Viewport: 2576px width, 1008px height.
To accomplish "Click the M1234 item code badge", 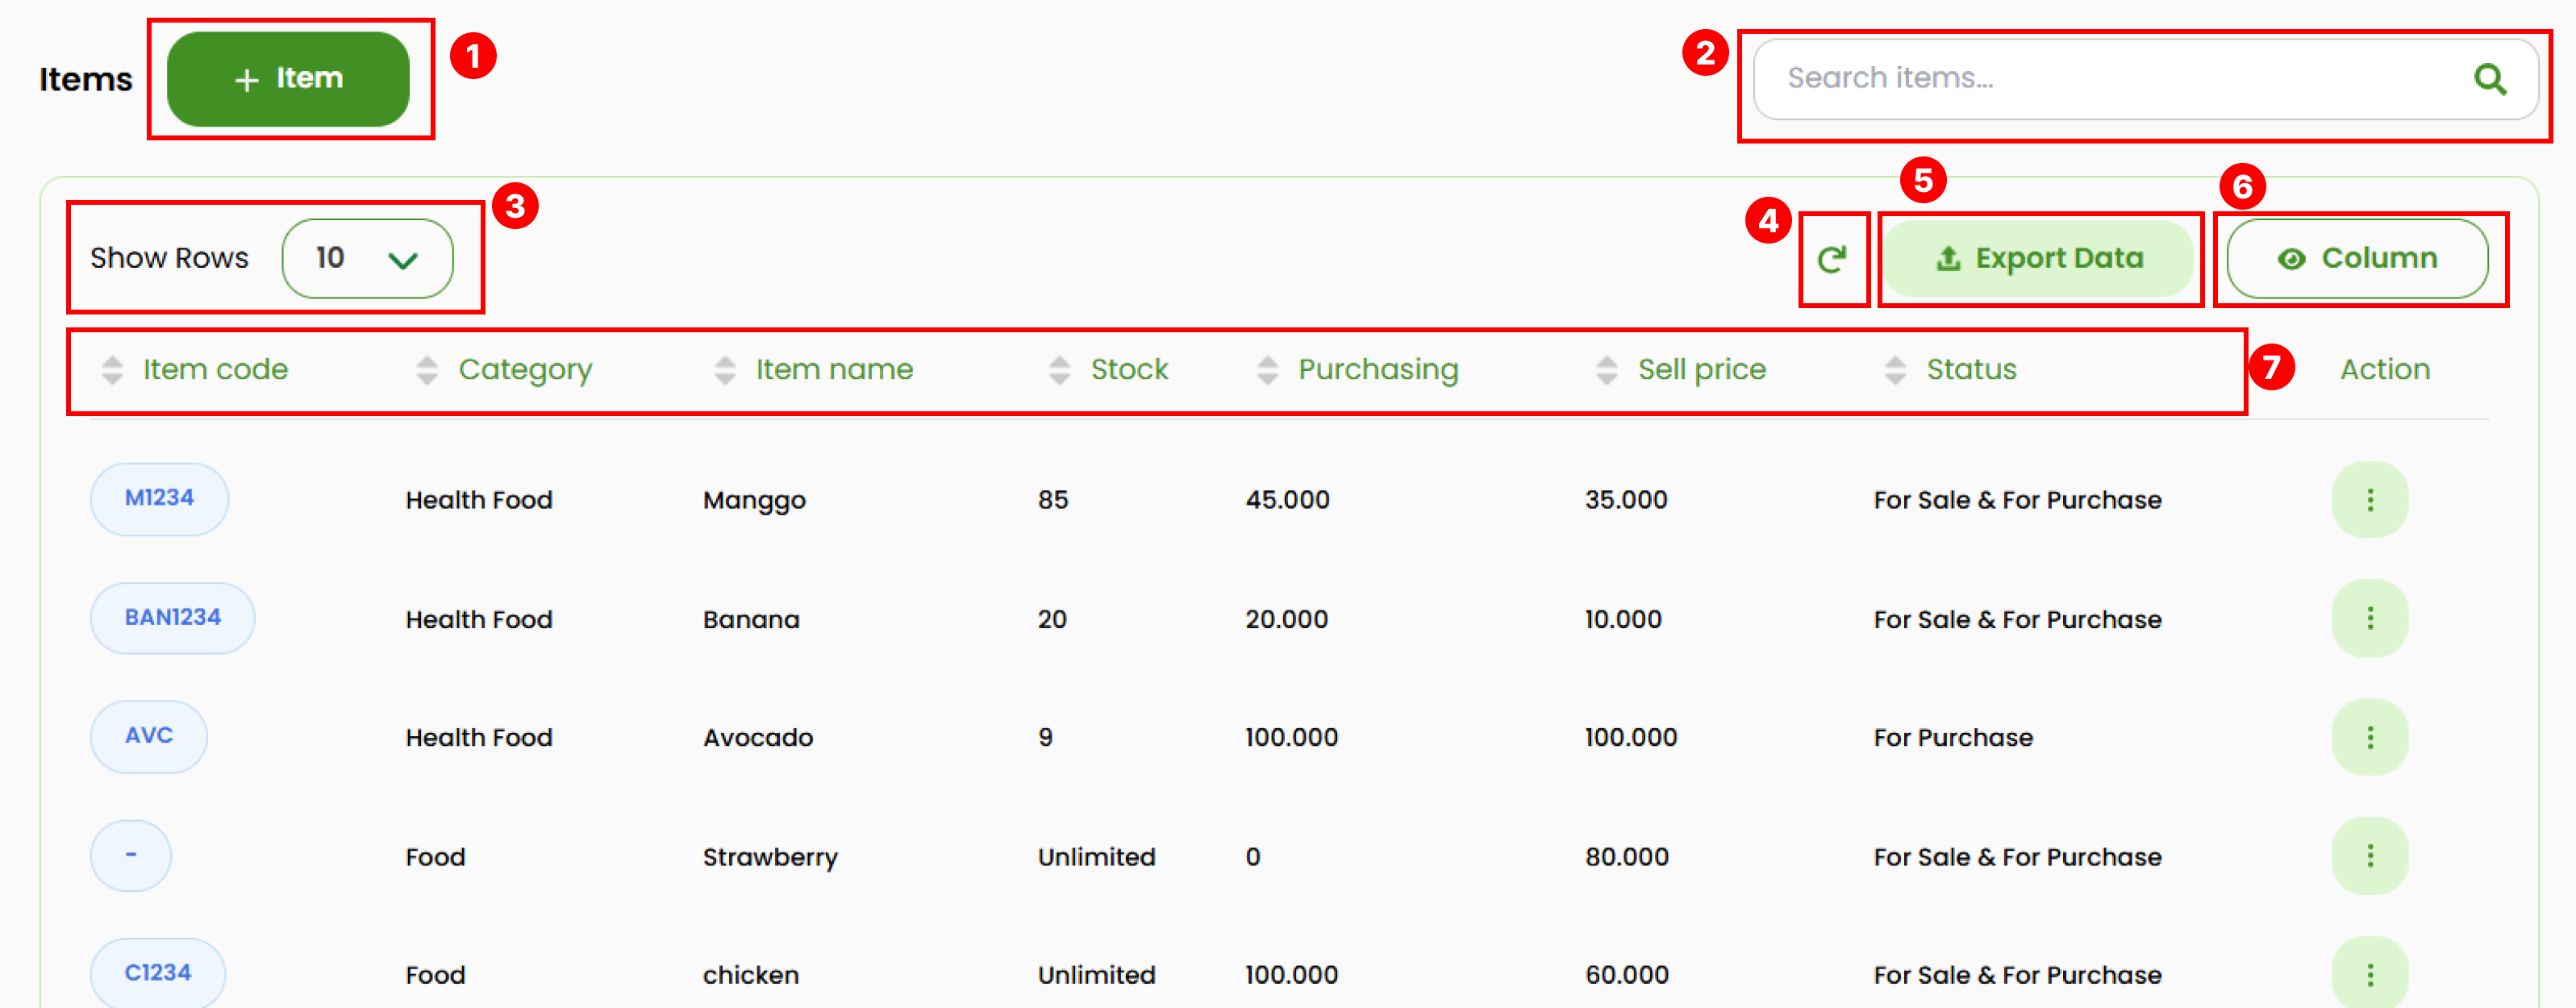I will coord(159,498).
